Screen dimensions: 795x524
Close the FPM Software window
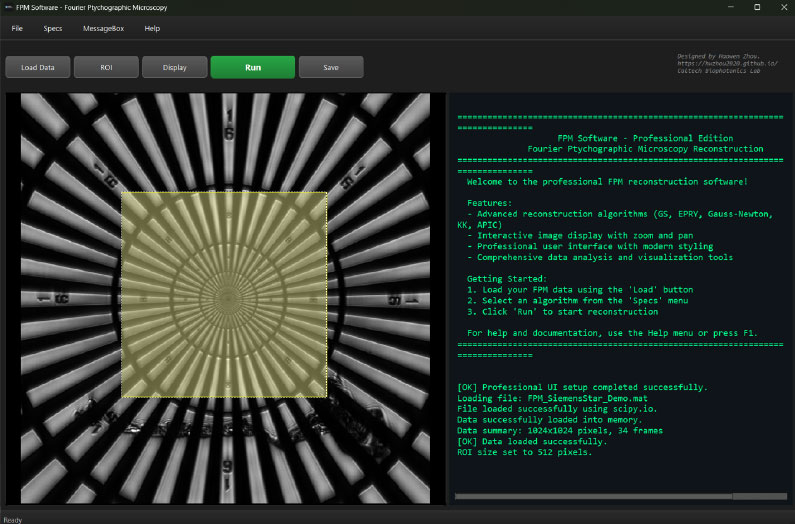point(782,7)
